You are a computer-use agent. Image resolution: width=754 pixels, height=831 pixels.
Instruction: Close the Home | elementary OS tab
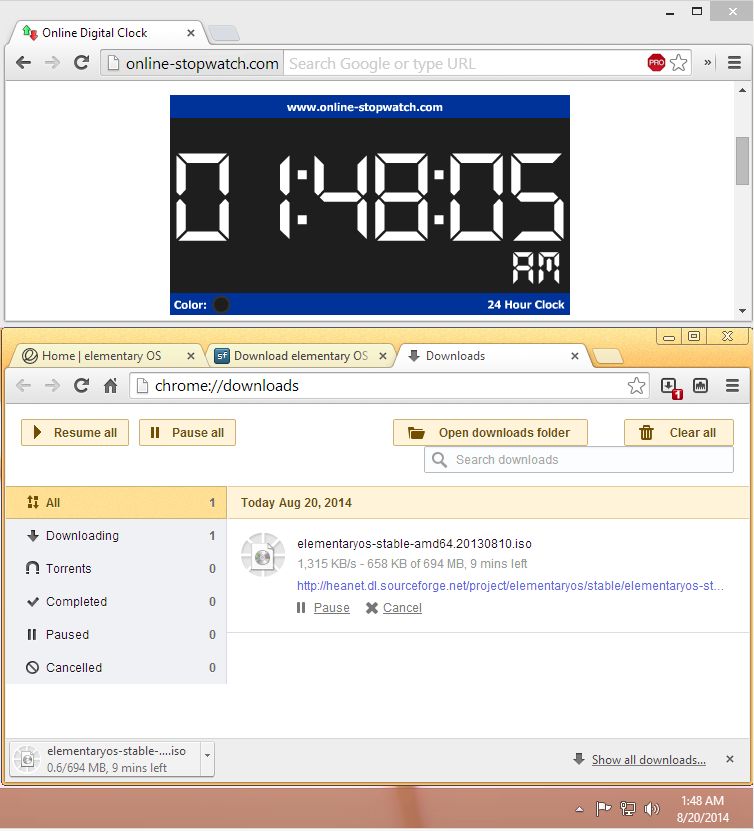tap(191, 356)
